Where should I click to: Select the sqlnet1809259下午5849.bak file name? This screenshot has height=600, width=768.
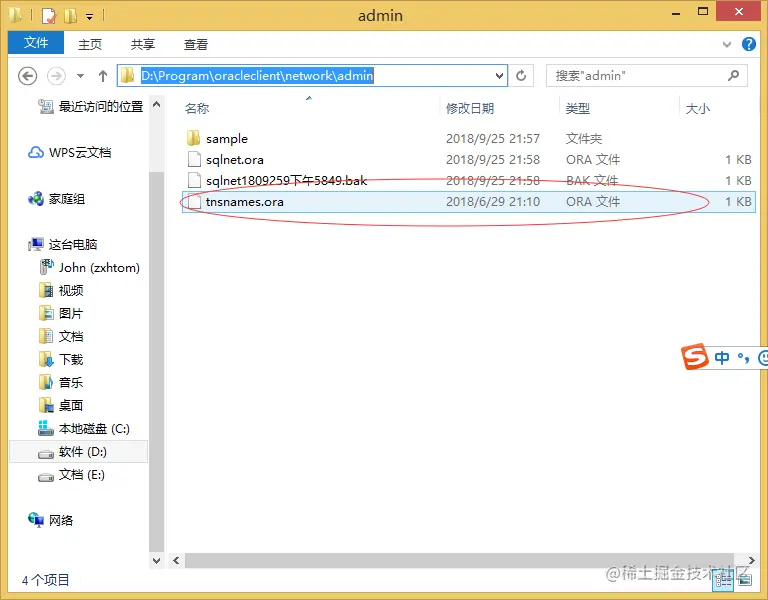coord(287,181)
